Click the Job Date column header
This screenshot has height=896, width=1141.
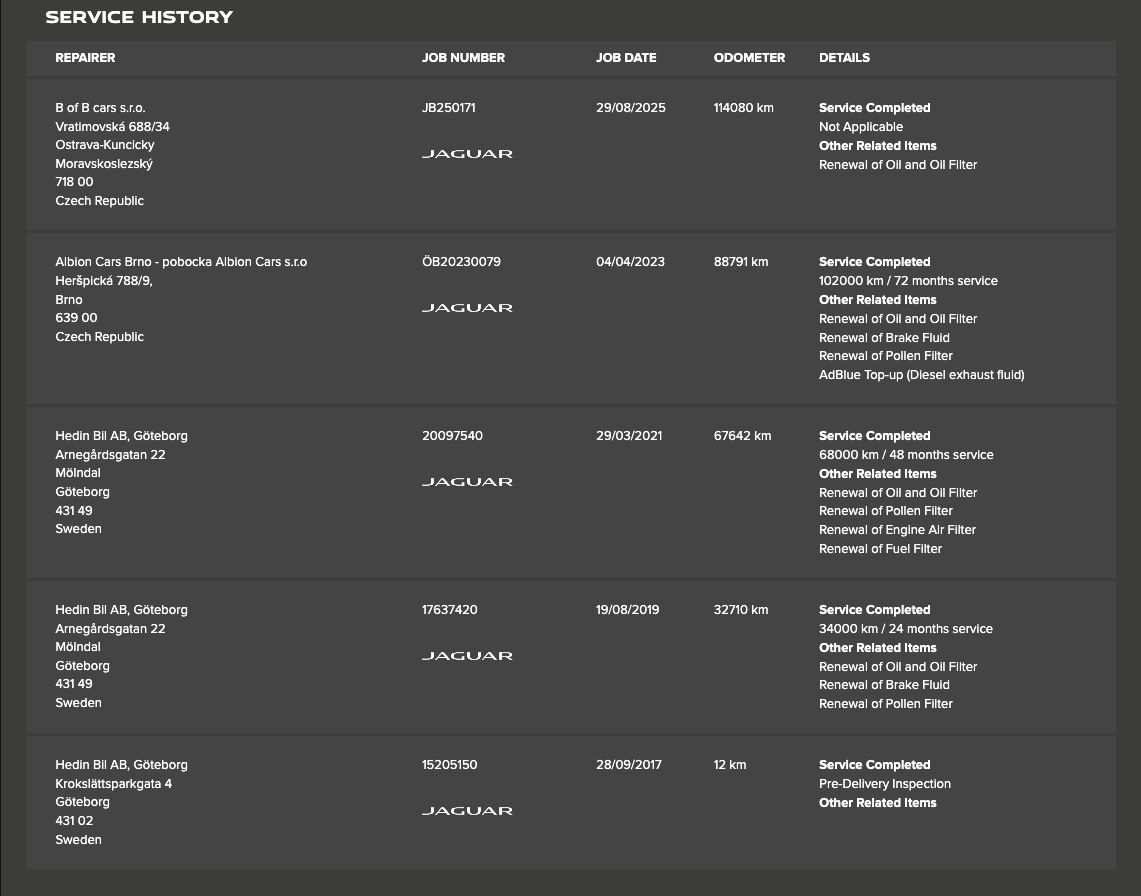coord(626,58)
